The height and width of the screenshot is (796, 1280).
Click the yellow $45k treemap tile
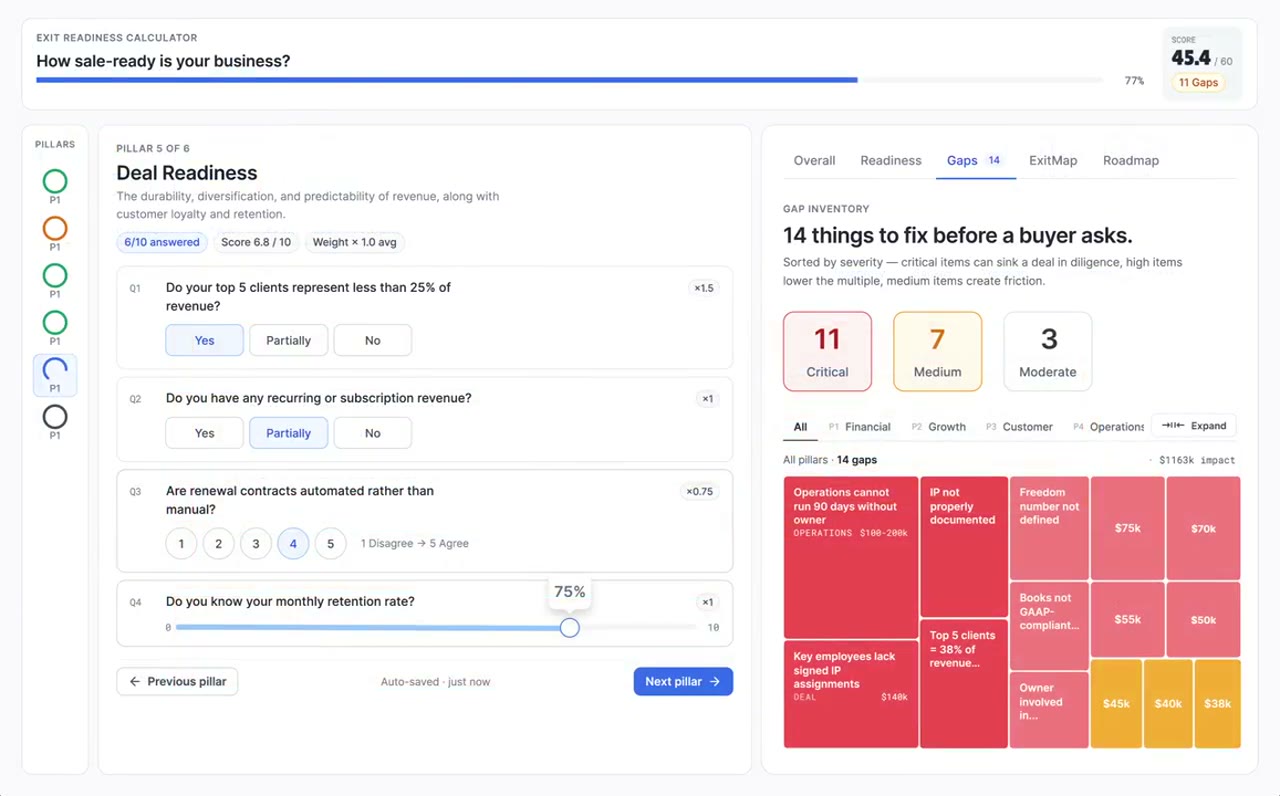(x=1116, y=703)
